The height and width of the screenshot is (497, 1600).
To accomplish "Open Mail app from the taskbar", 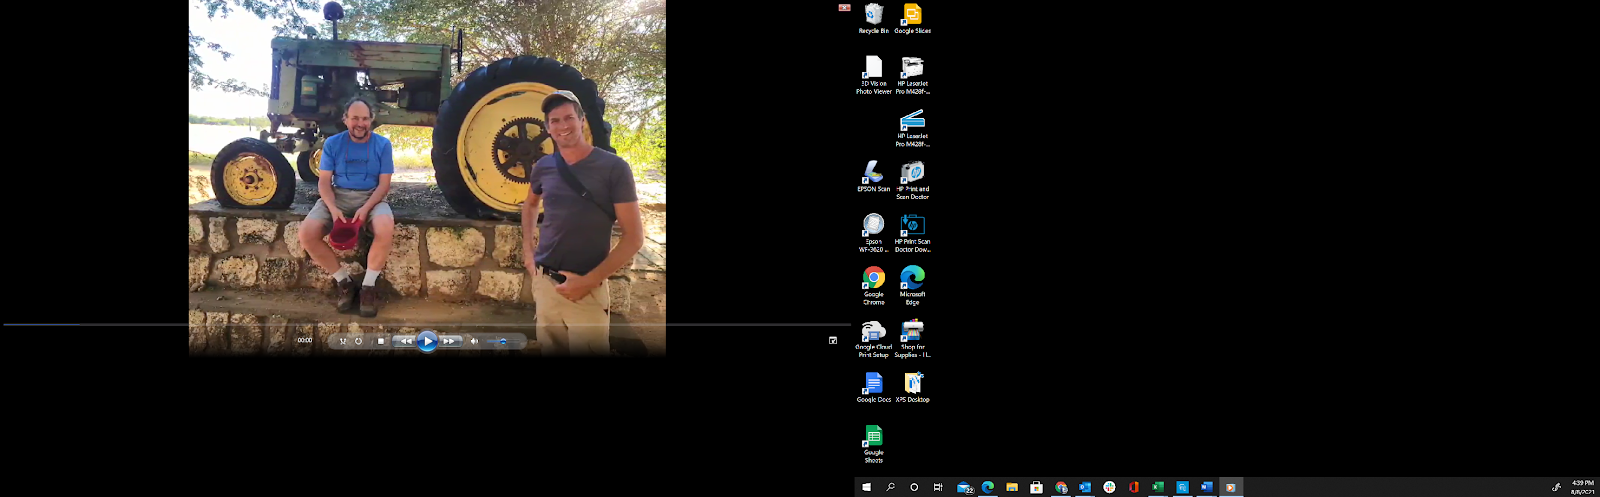I will (965, 487).
